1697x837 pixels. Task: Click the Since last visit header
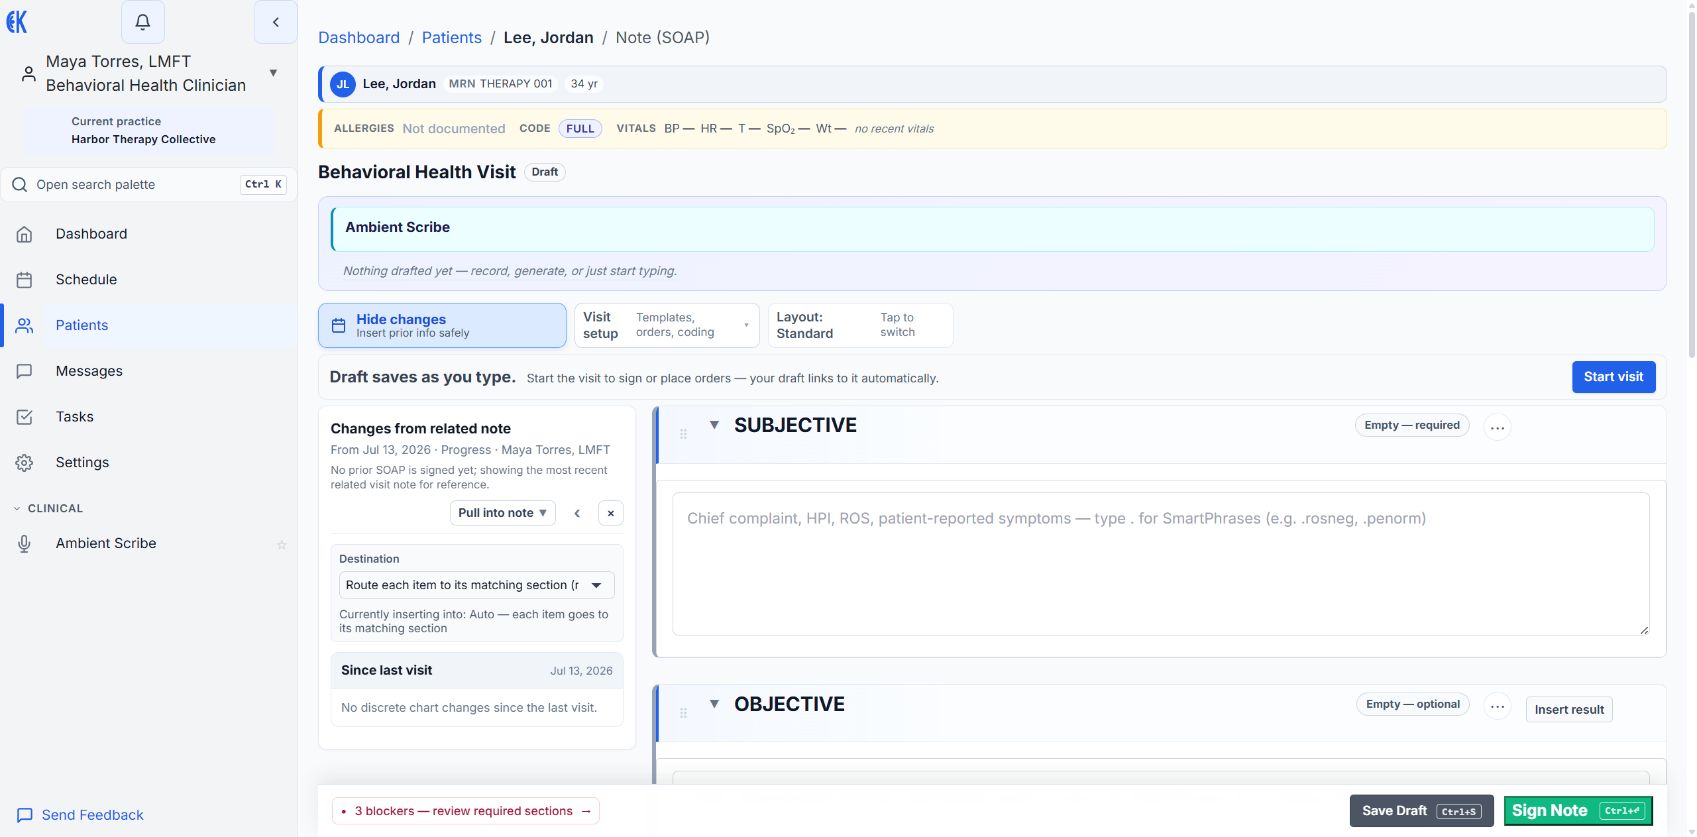[x=477, y=671]
